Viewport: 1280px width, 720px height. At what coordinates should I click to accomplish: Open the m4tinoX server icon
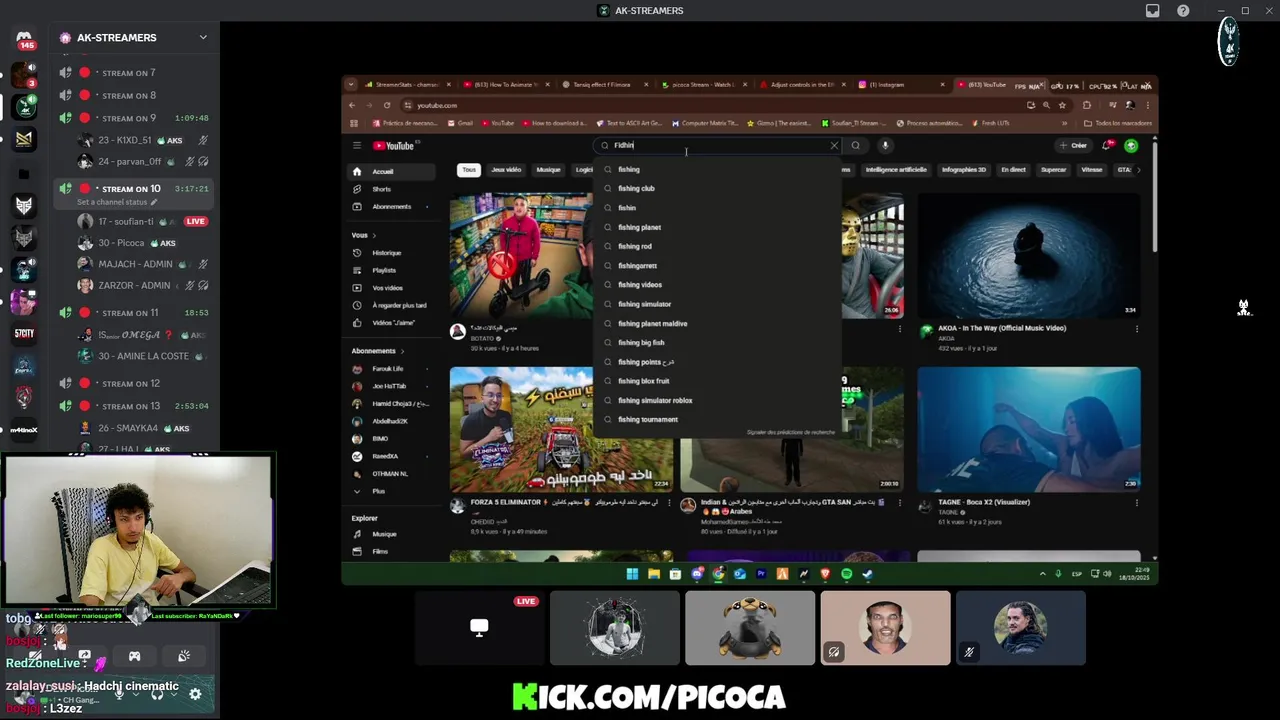24,430
